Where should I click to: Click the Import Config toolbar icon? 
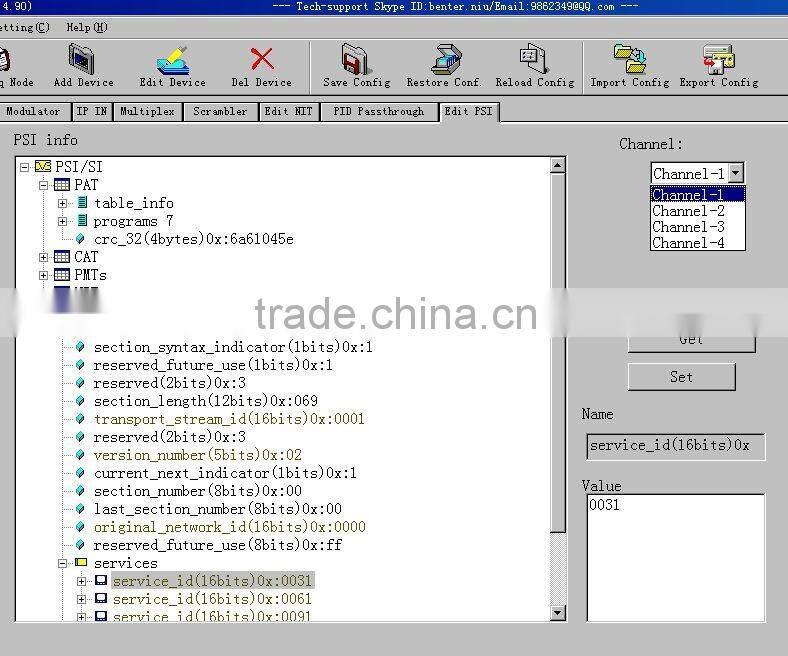point(629,61)
